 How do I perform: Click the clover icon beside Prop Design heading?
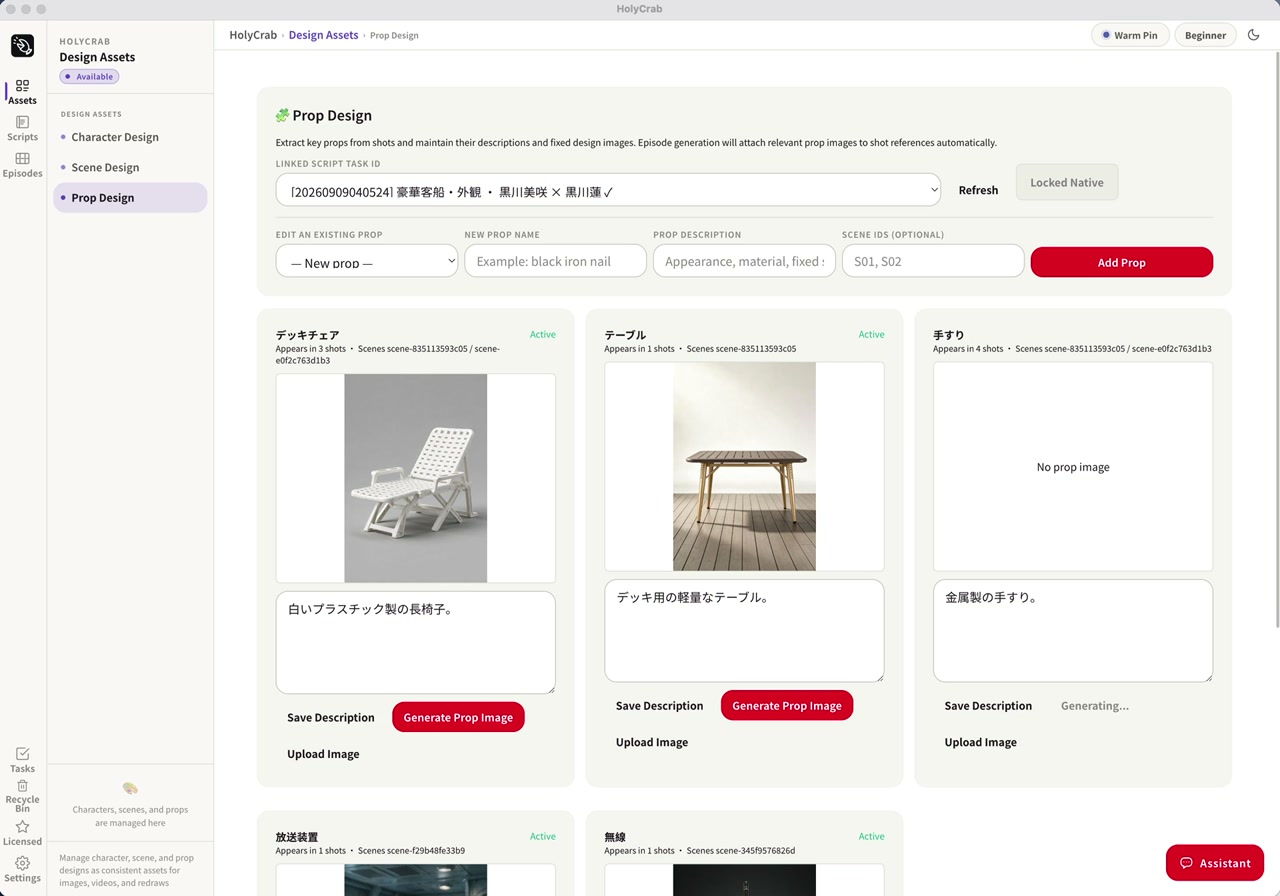tap(283, 116)
